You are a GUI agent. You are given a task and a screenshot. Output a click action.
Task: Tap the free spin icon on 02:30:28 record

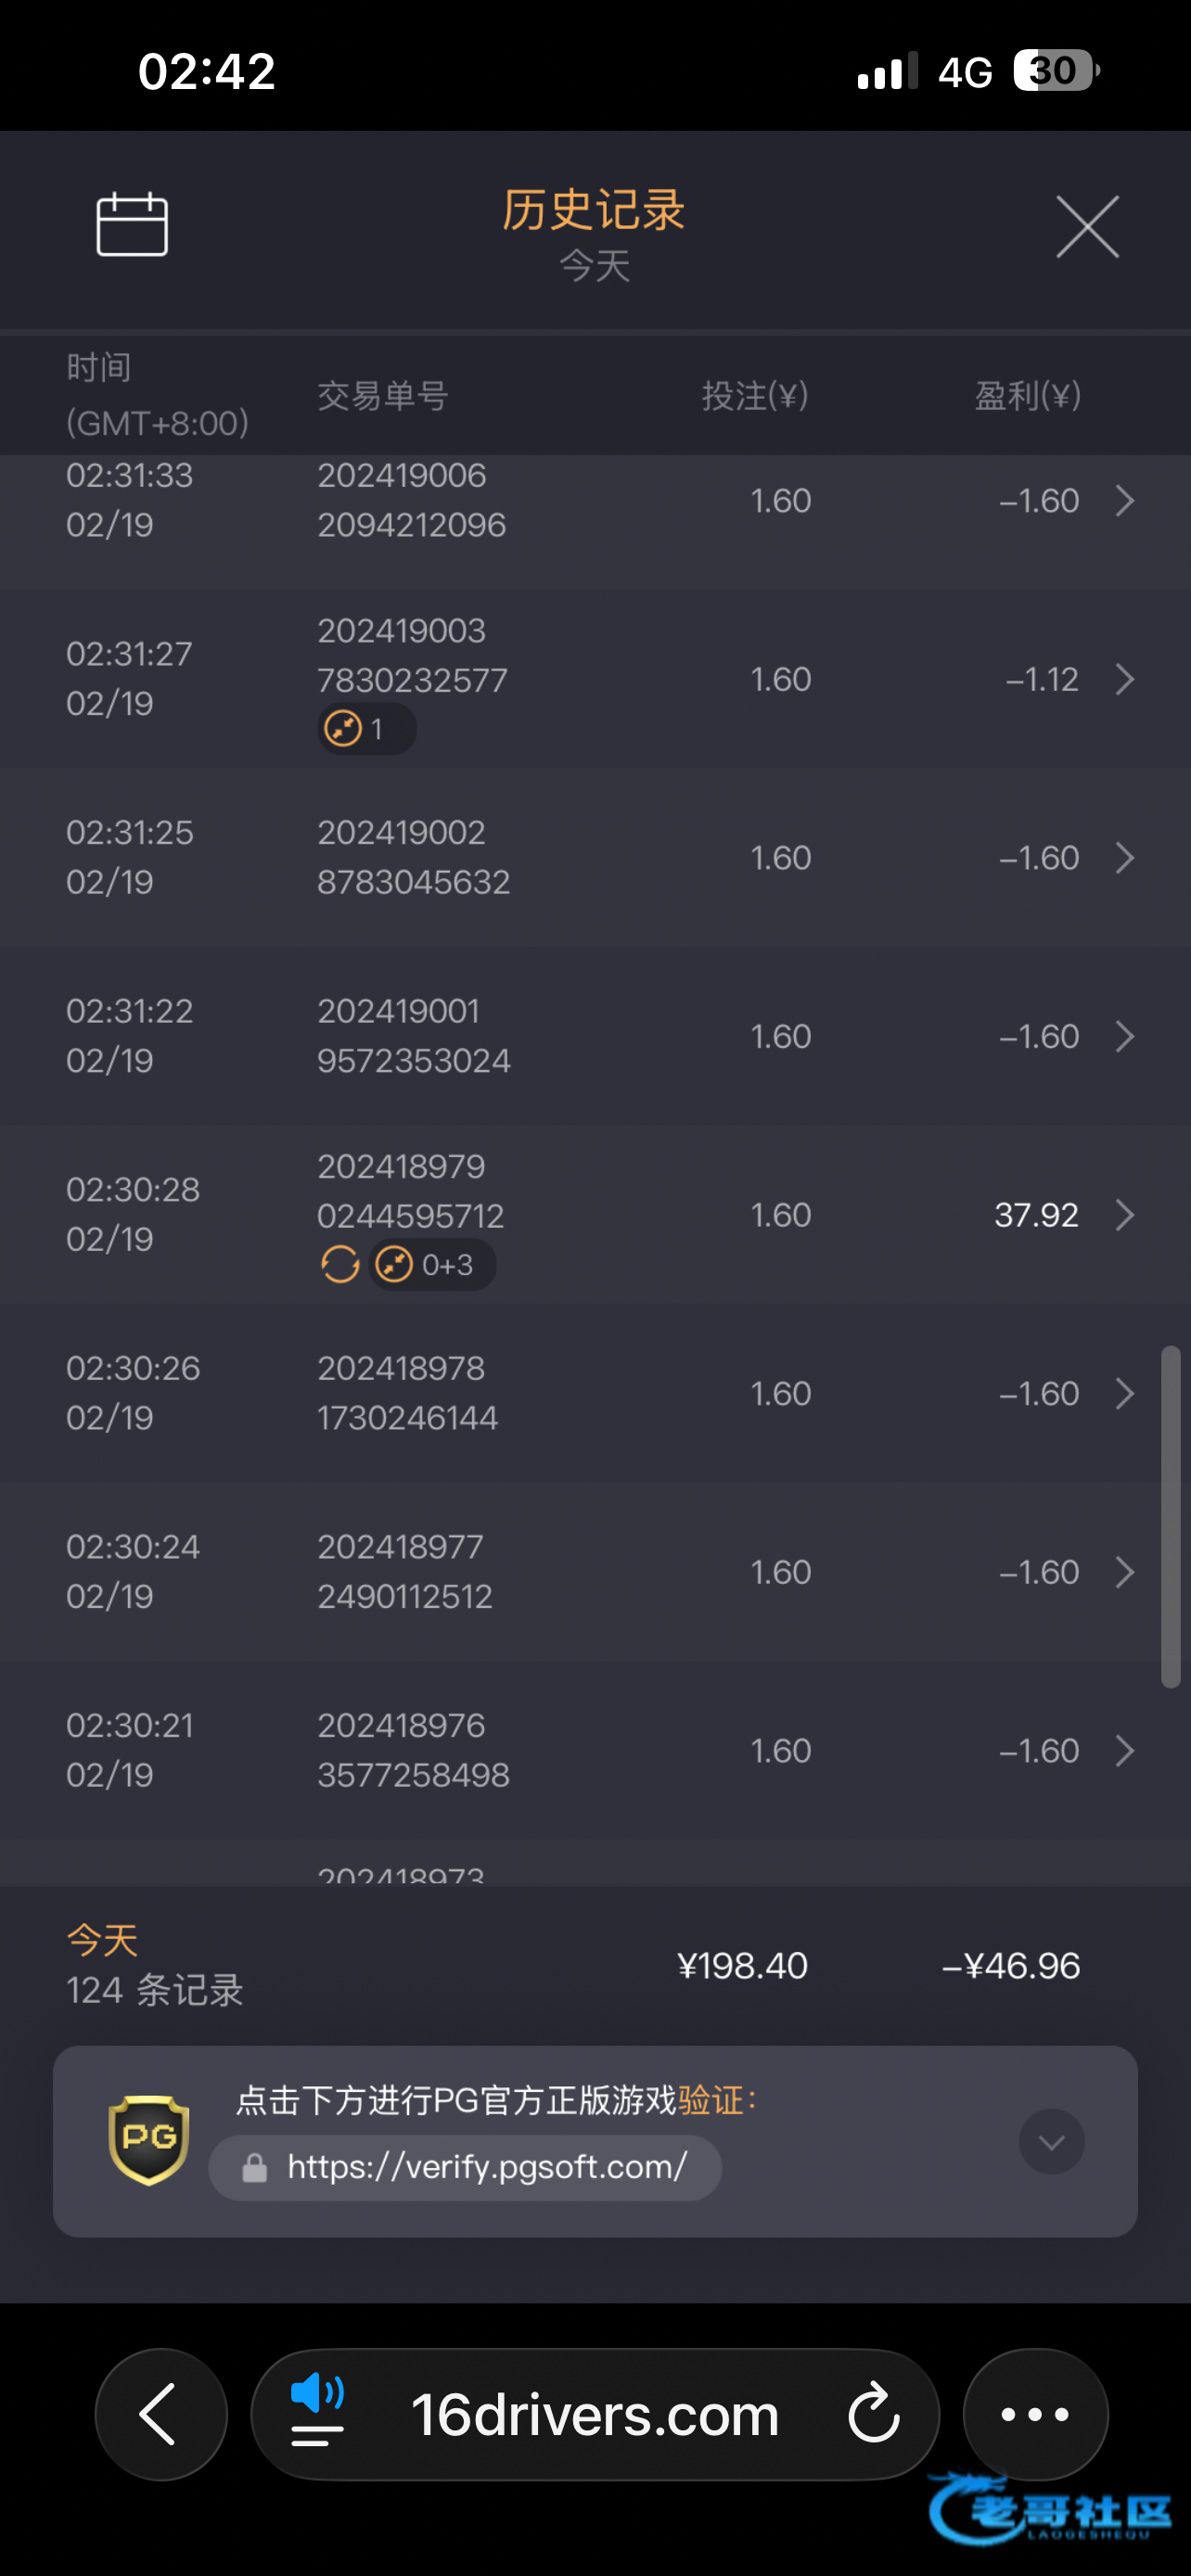(340, 1265)
